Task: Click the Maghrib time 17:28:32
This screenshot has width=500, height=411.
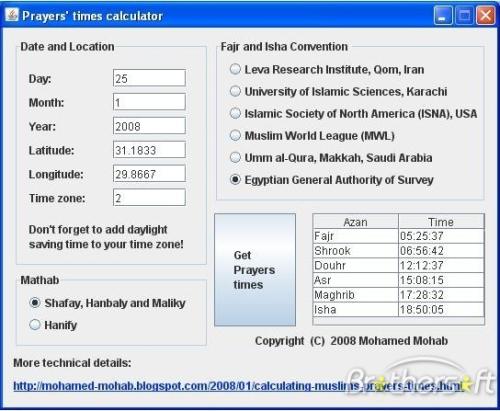Action: (x=441, y=295)
